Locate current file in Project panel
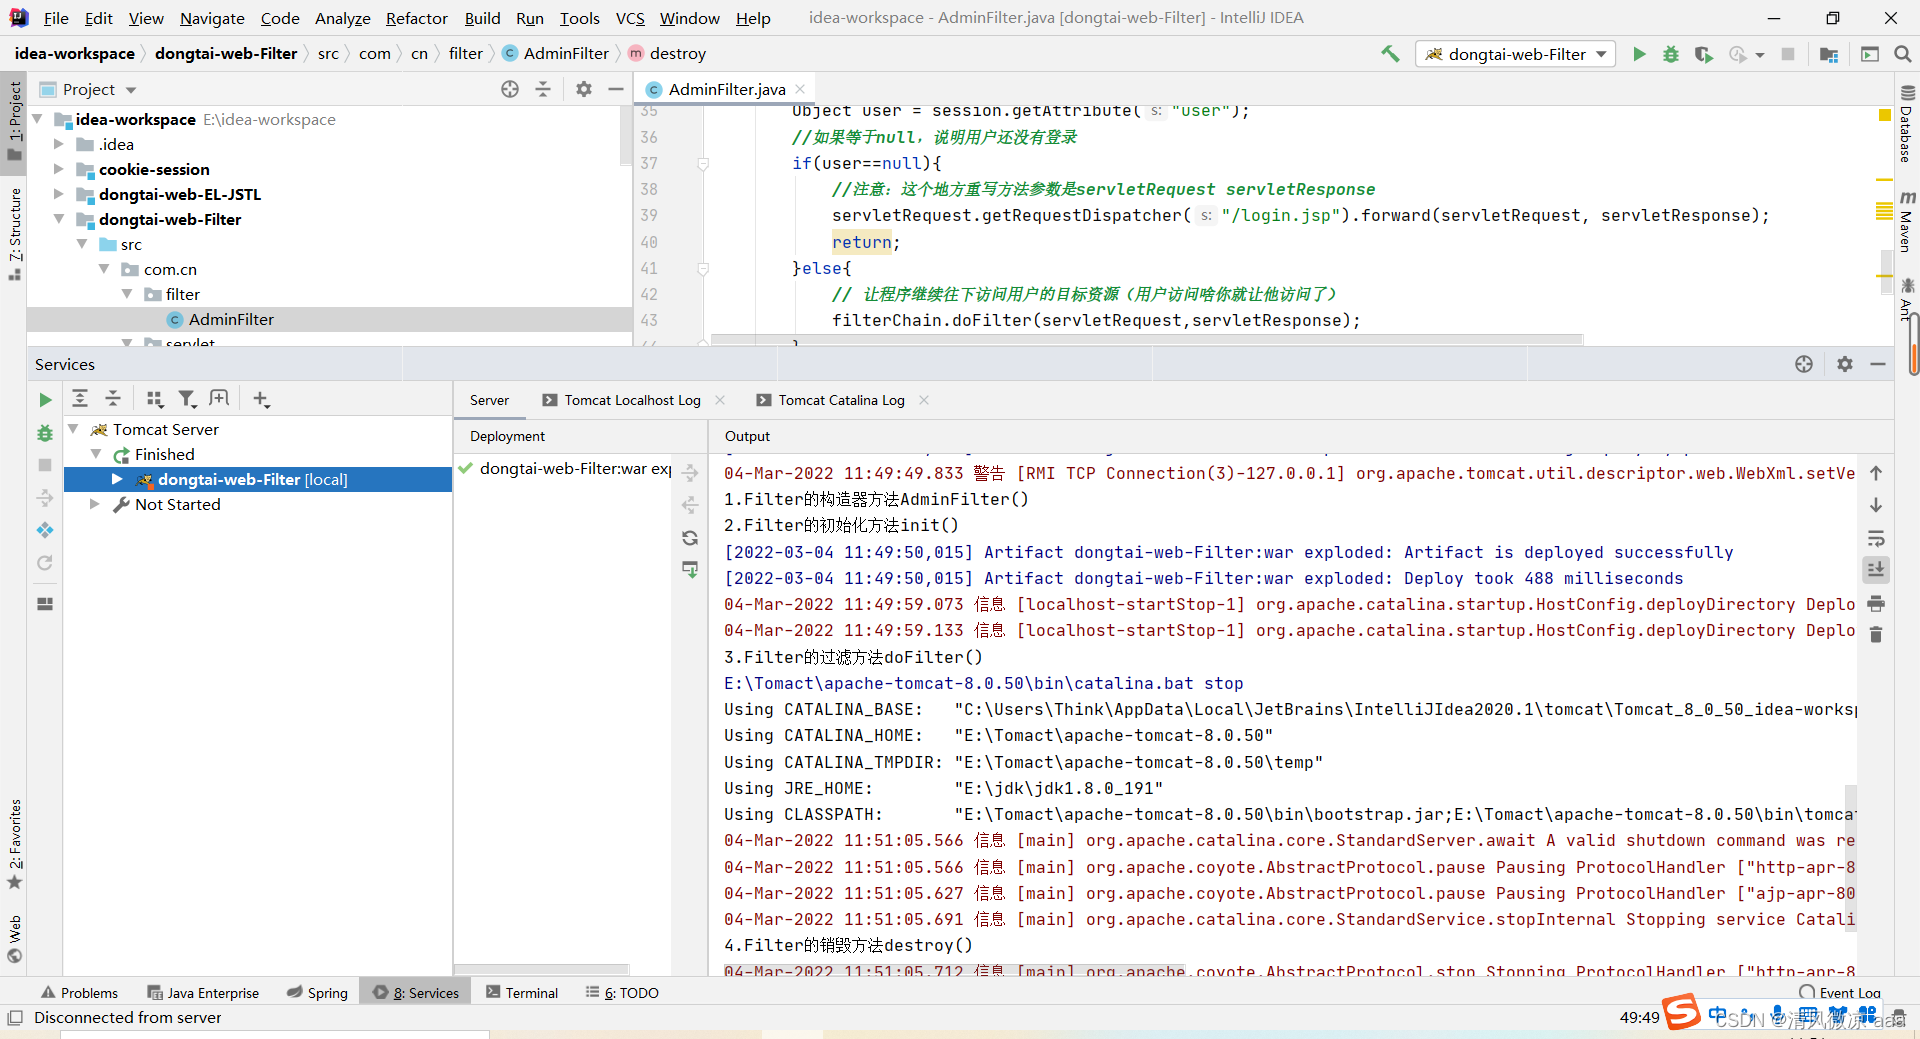The width and height of the screenshot is (1920, 1039). point(510,89)
